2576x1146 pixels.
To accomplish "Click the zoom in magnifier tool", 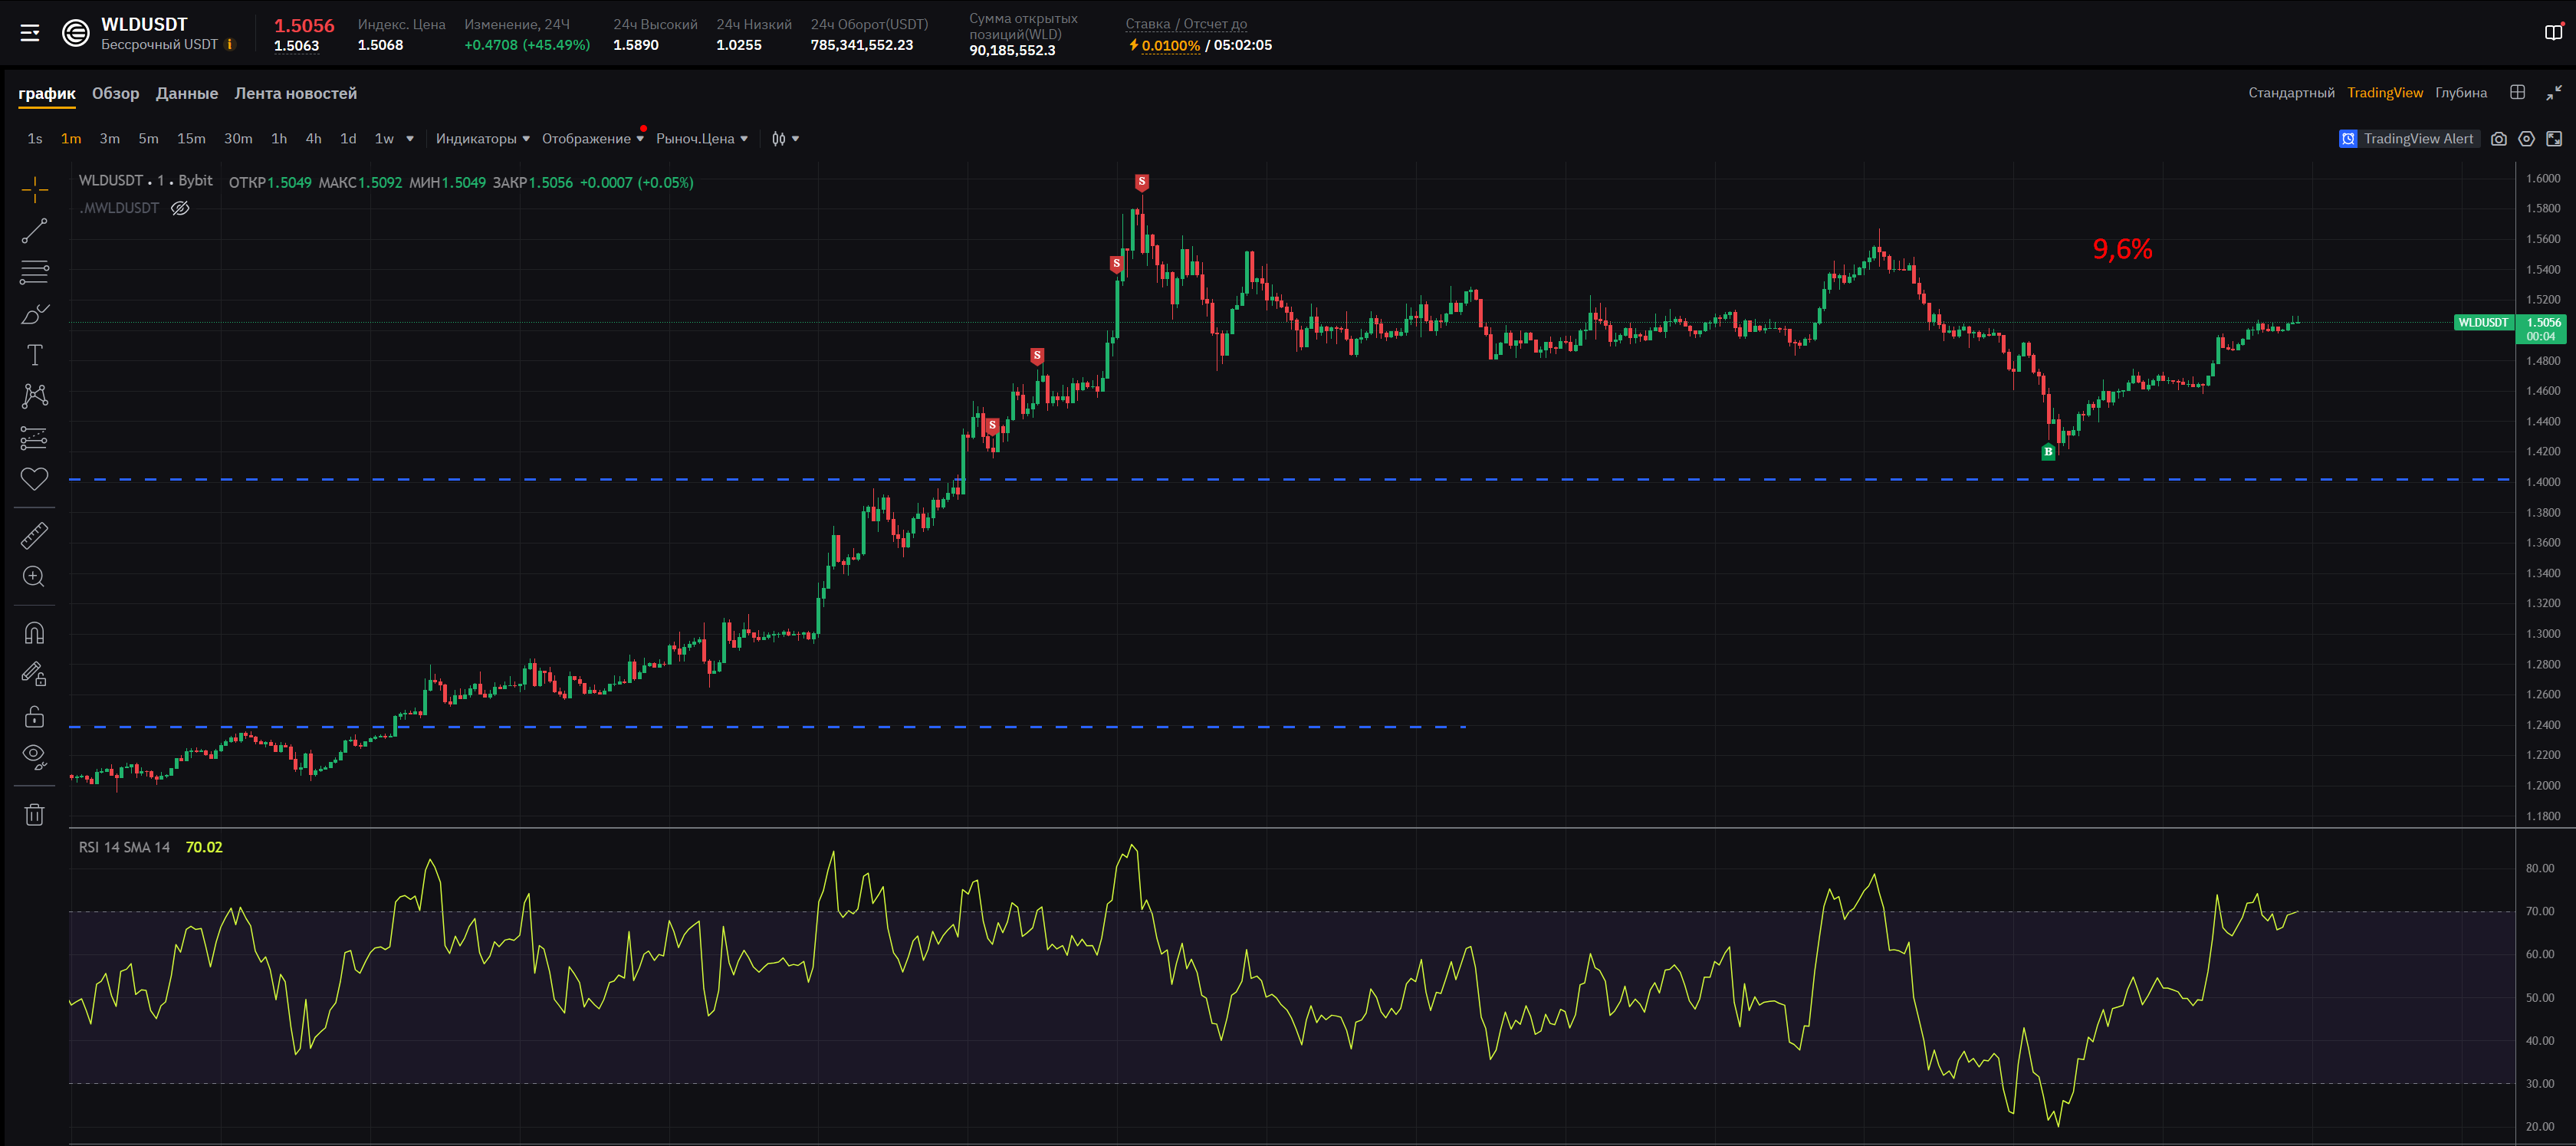I will tap(34, 577).
